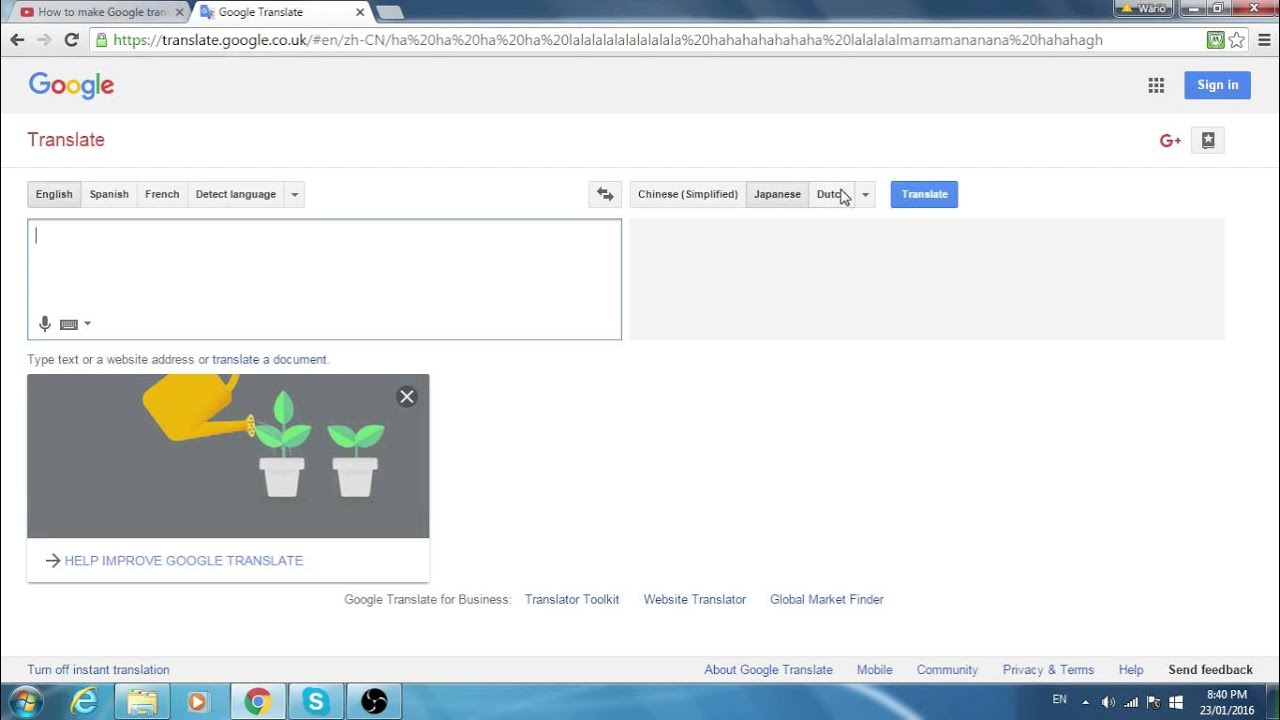Open the on-screen keyboard input tool
This screenshot has width=1280, height=720.
coord(69,324)
